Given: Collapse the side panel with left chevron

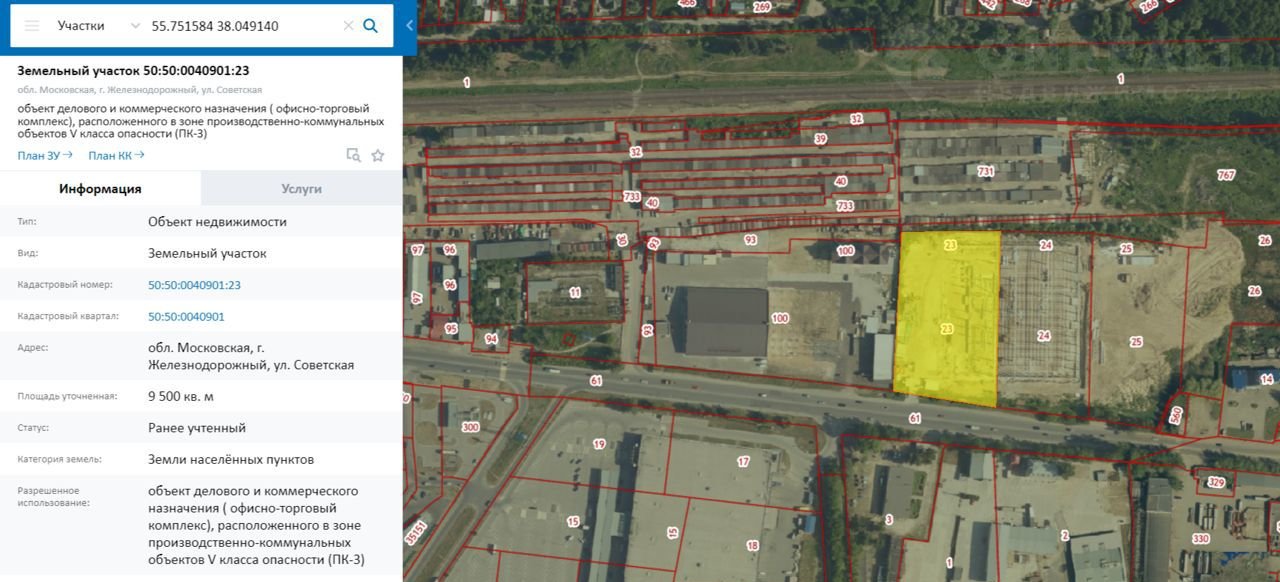Looking at the screenshot, I should click(x=409, y=26).
